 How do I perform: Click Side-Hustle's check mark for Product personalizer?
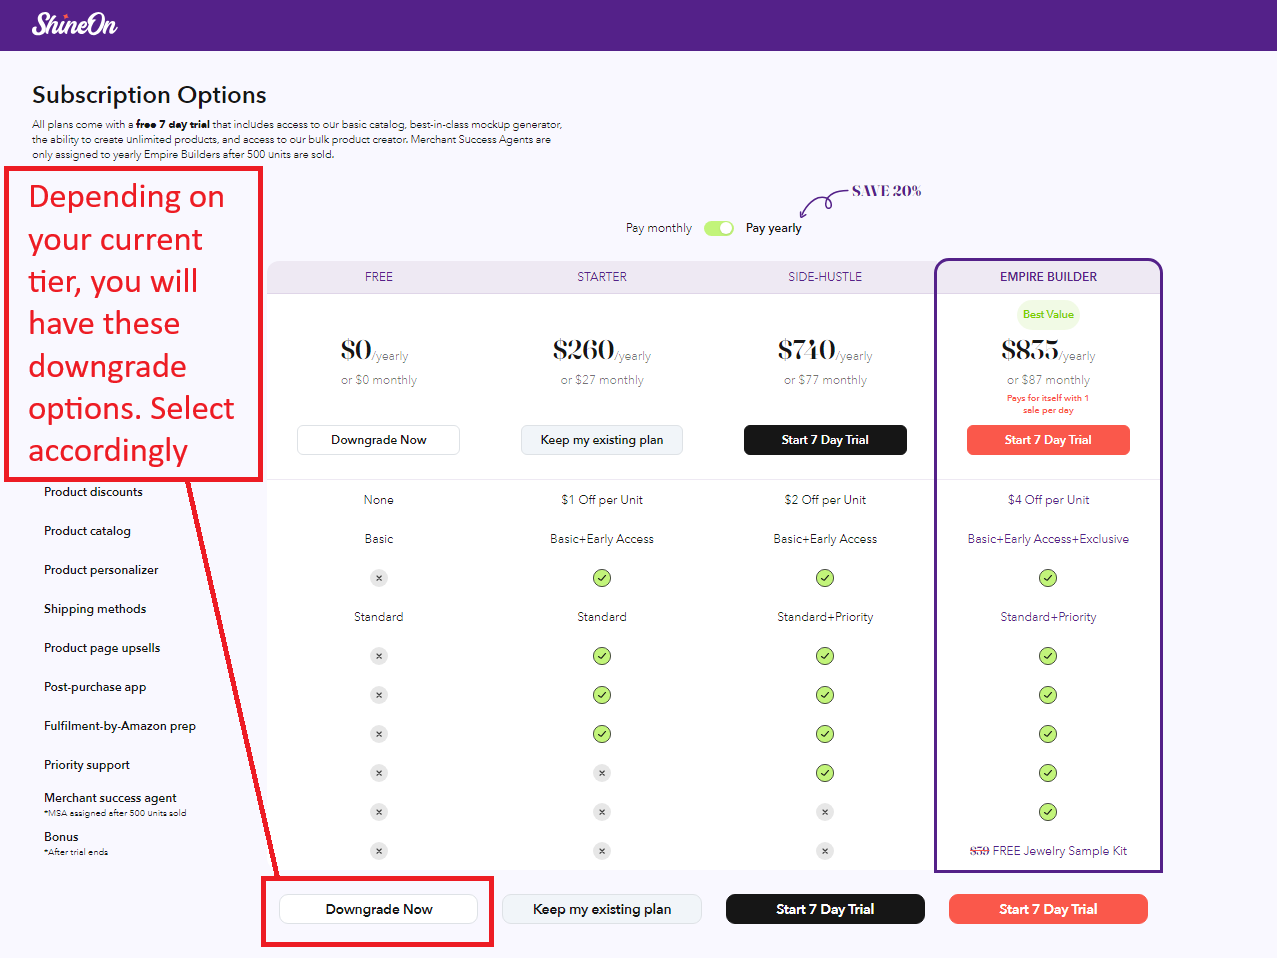825,578
